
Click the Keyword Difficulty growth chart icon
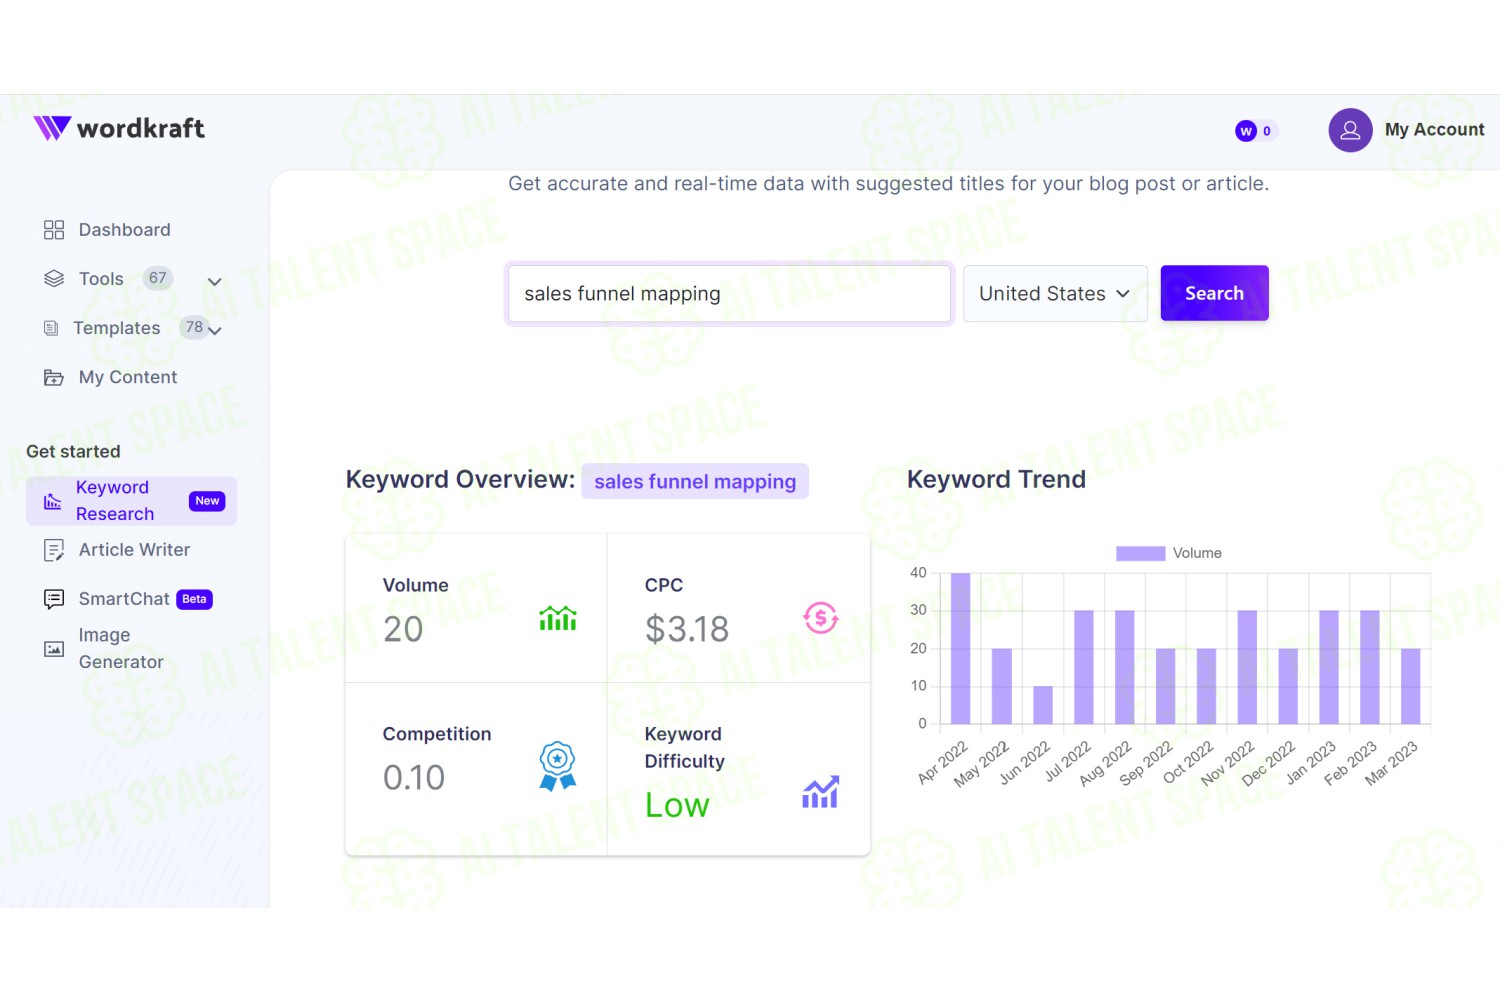(x=820, y=792)
